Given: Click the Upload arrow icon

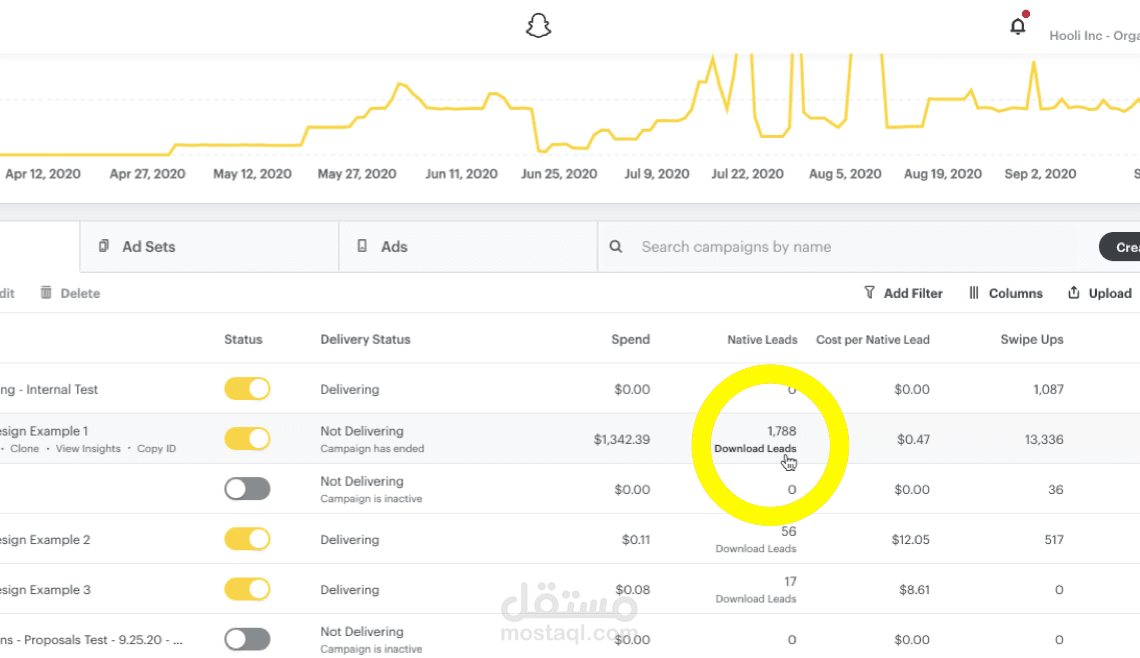Looking at the screenshot, I should (1074, 292).
